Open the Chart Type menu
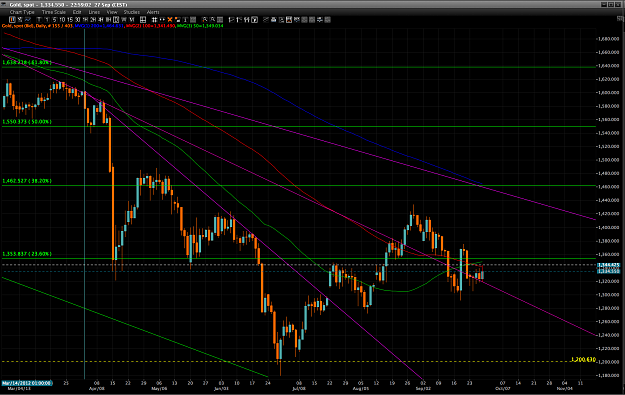 pos(22,12)
